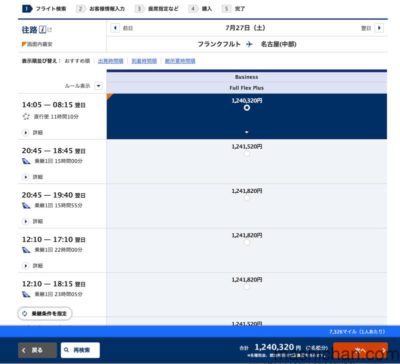
Task: Sort flights by arrival time link
Action: (144, 61)
